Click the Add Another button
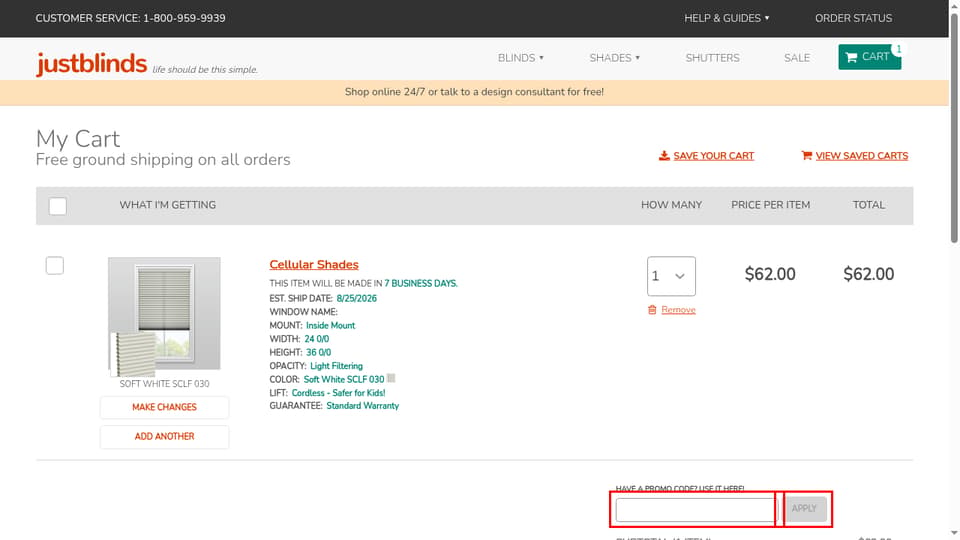This screenshot has height=540, width=960. [164, 437]
